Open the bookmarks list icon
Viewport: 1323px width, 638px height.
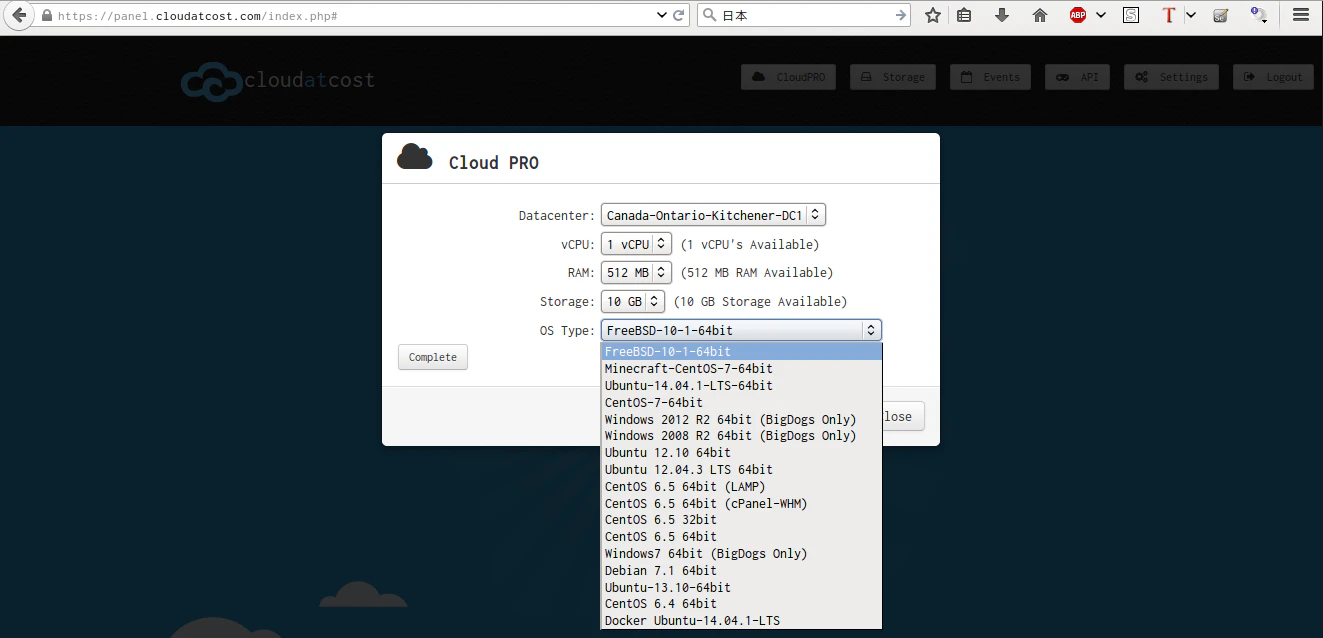click(x=964, y=16)
